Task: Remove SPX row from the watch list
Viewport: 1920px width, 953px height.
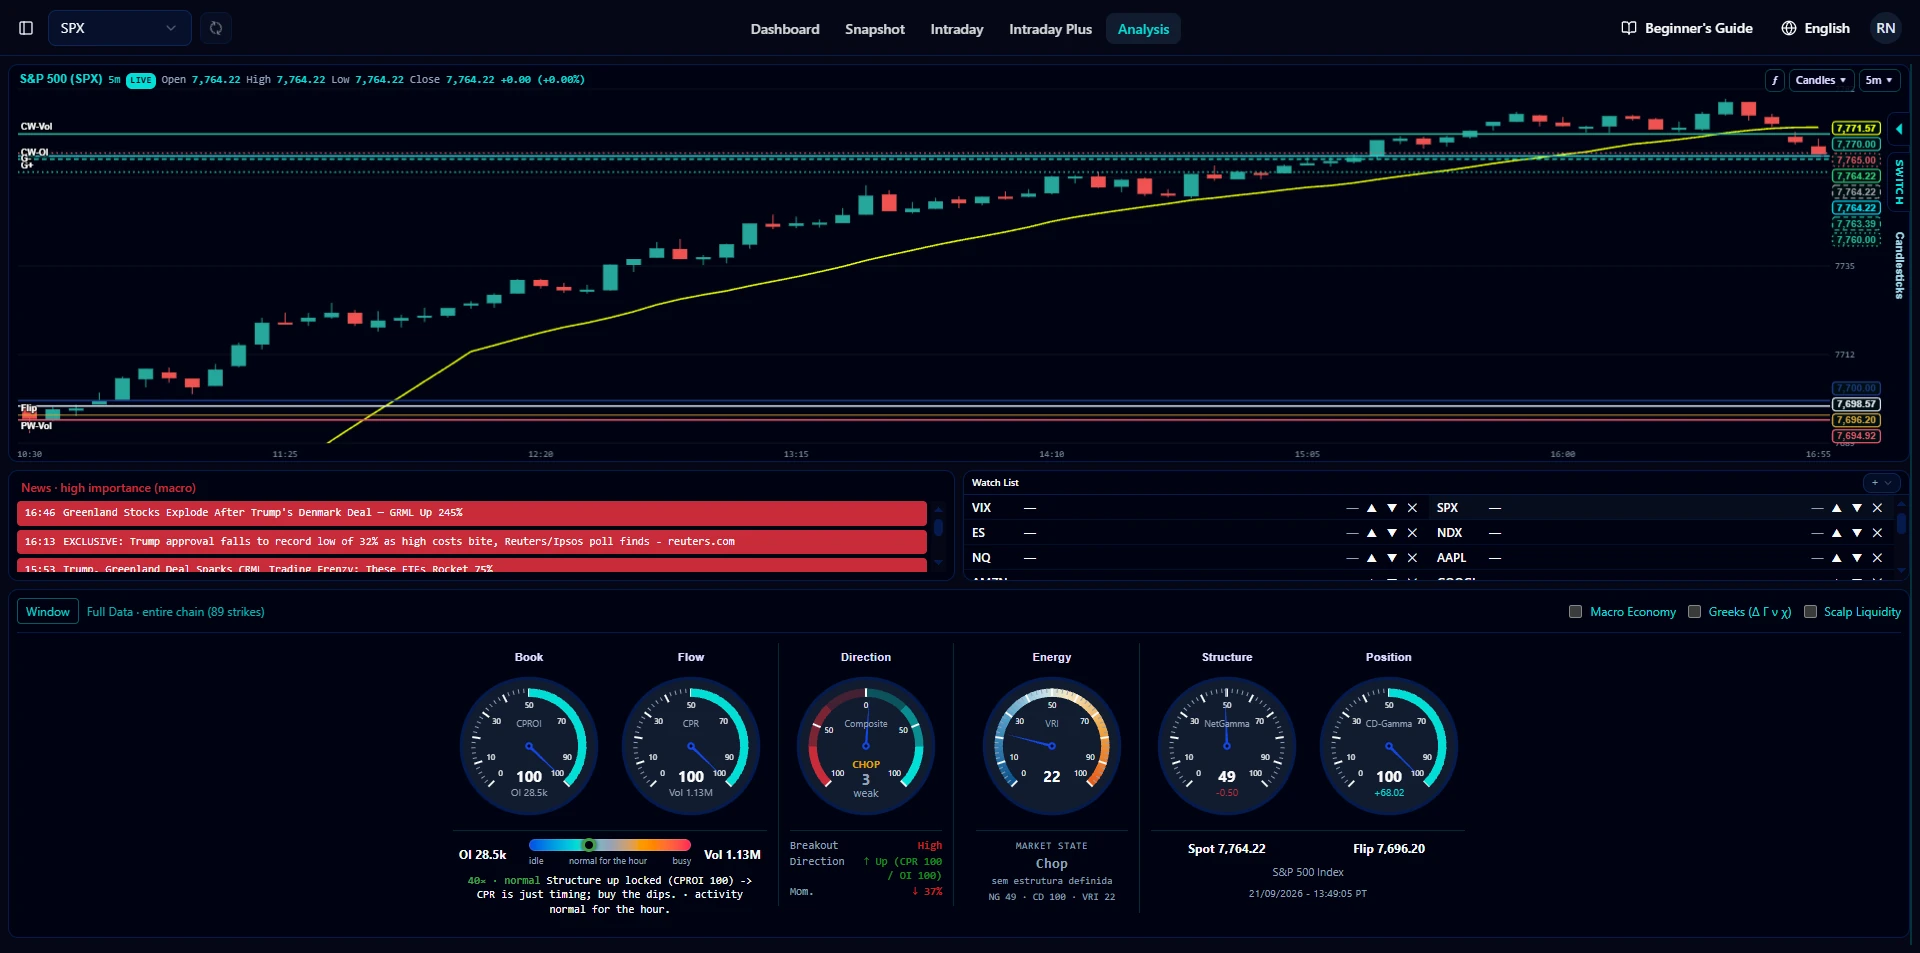Action: 1877,508
